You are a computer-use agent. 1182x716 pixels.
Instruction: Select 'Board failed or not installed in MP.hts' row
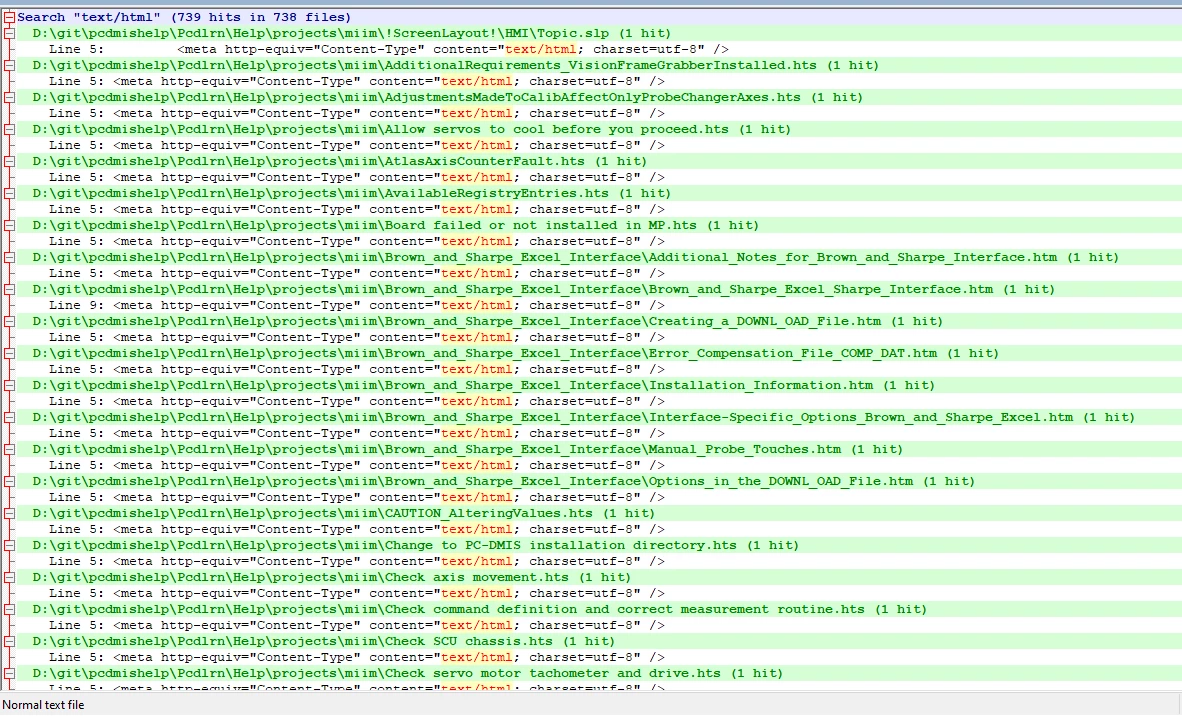[x=396, y=225]
